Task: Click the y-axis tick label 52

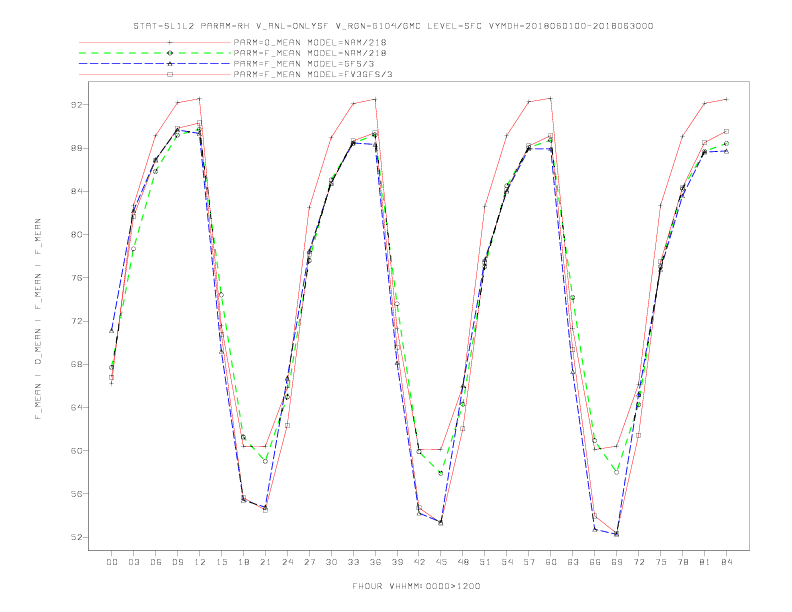Action: coord(76,537)
